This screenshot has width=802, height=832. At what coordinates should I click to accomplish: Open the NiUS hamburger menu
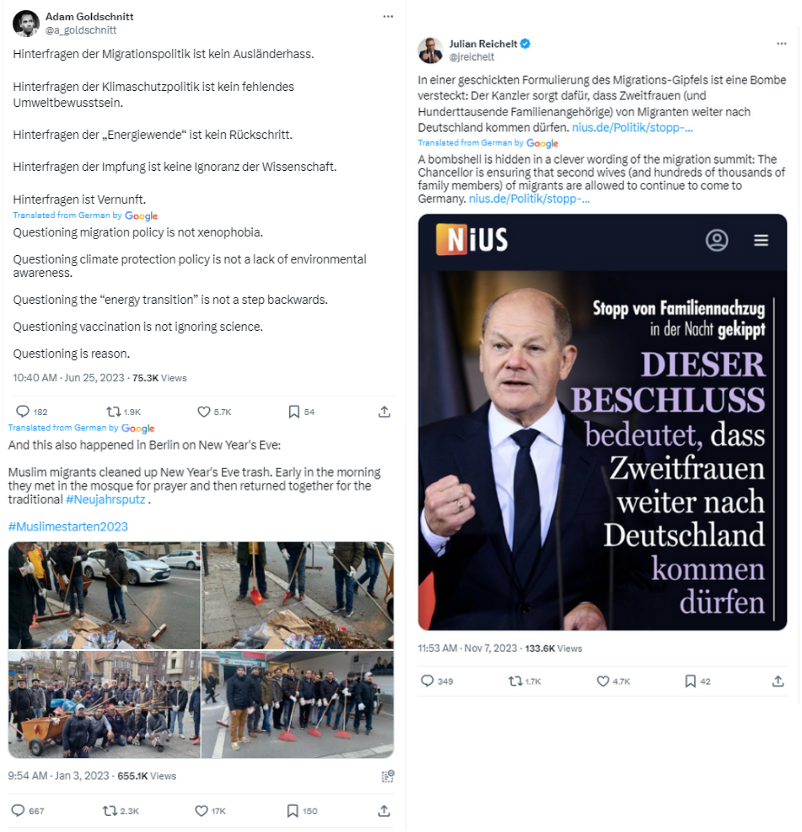pyautogui.click(x=761, y=240)
